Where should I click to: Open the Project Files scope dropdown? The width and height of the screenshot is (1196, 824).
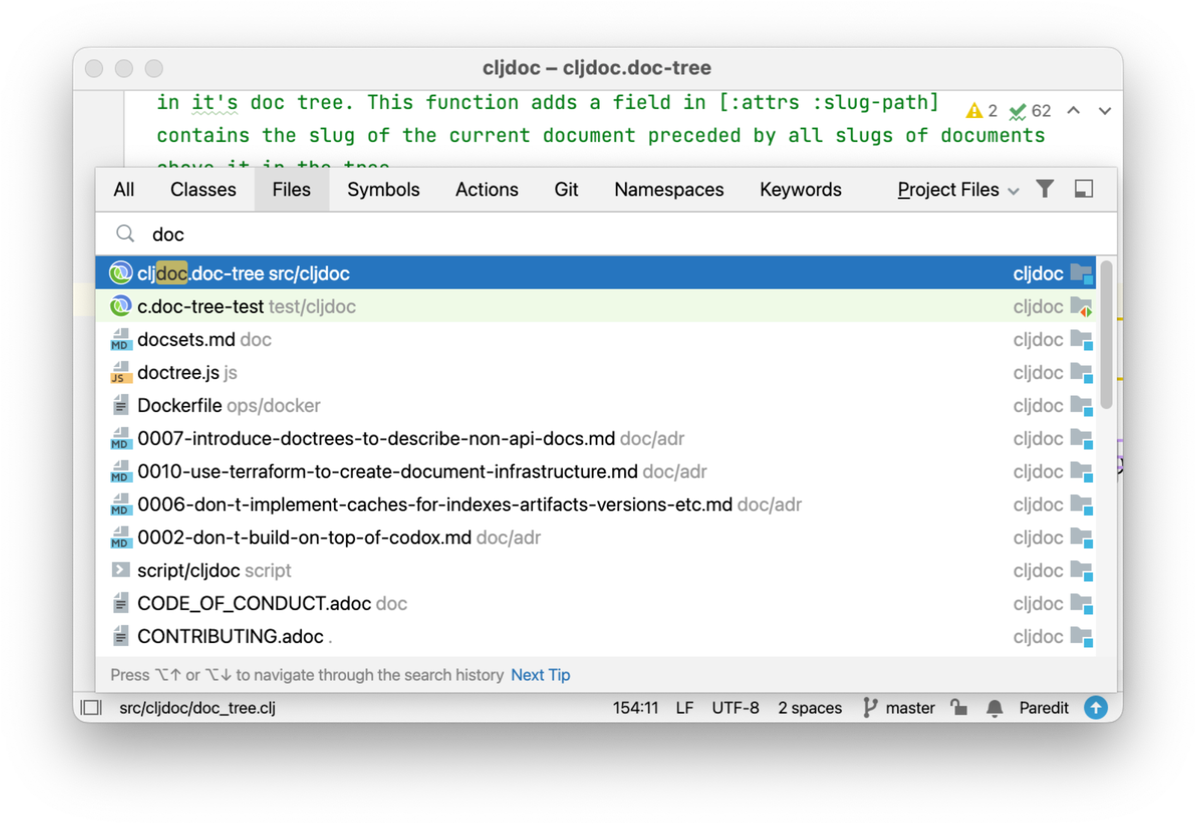click(958, 189)
